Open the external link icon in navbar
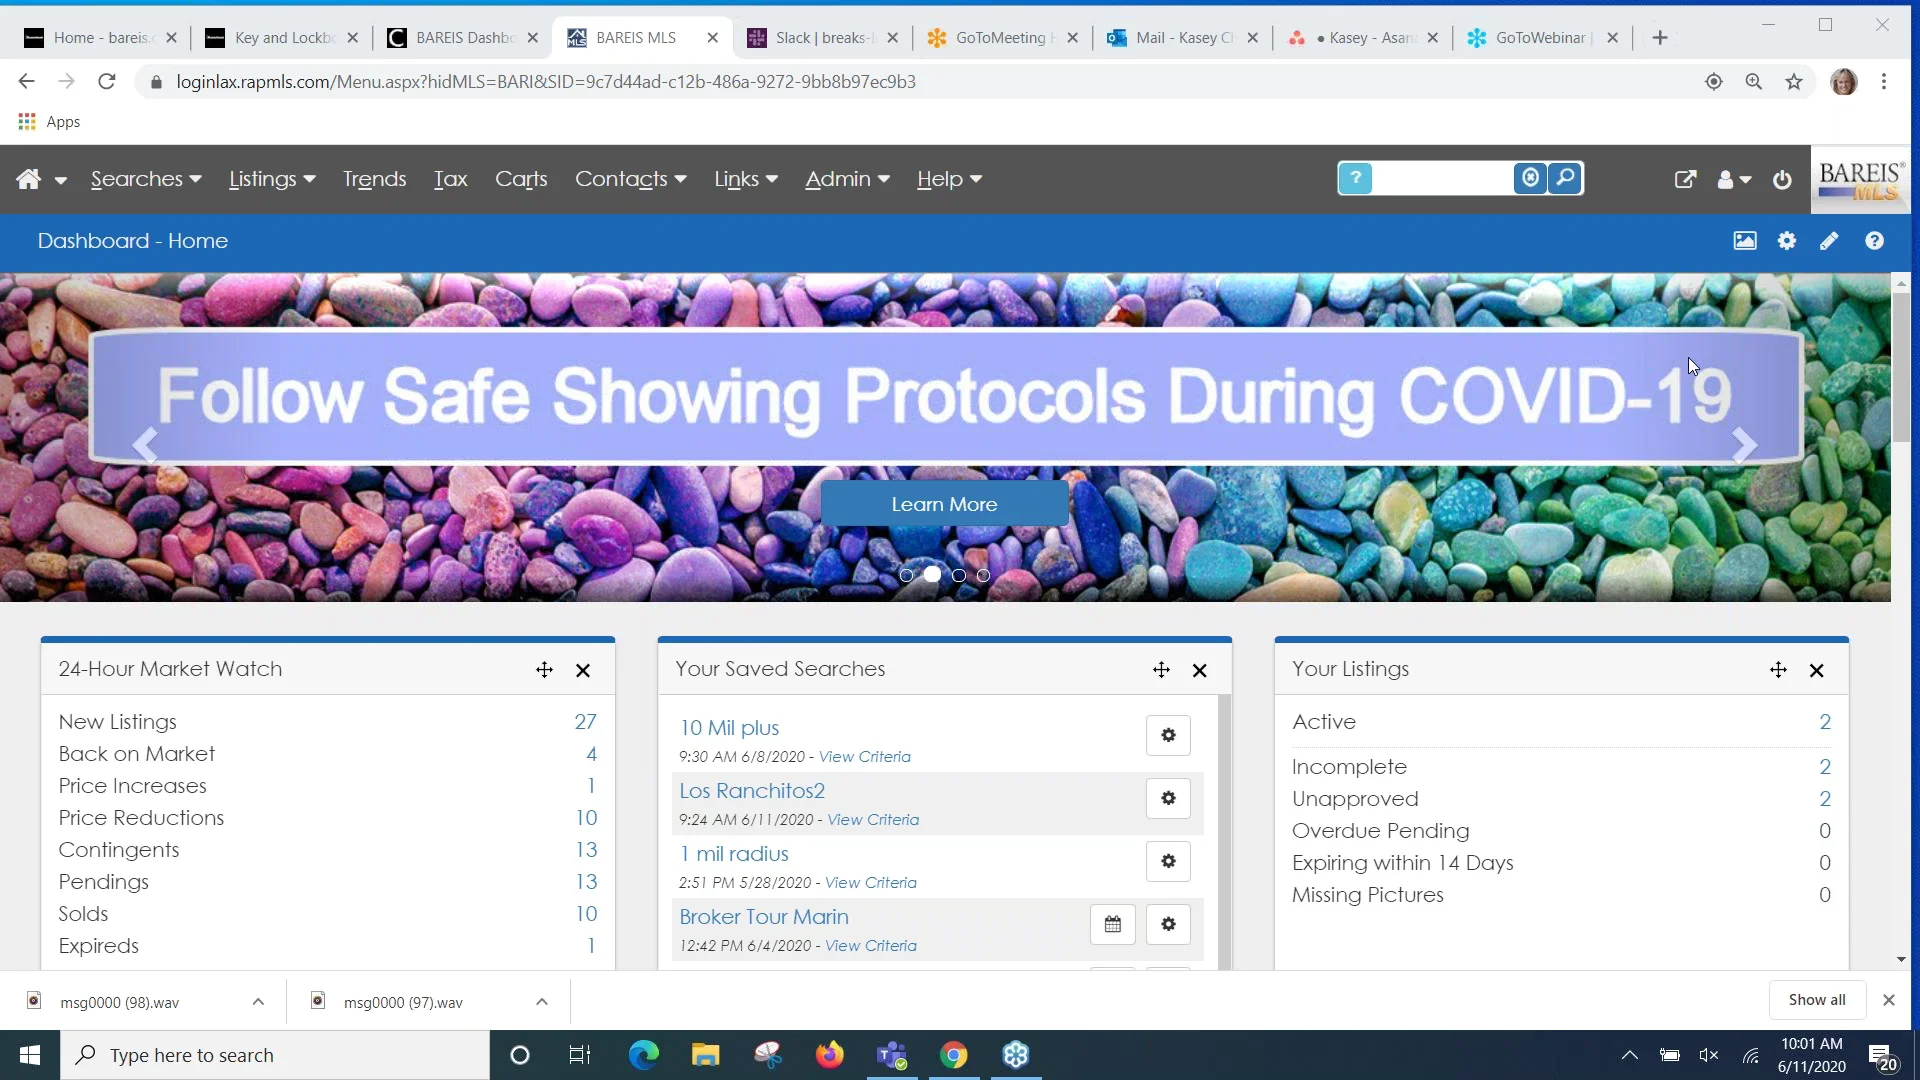This screenshot has width=1920, height=1080. point(1685,179)
